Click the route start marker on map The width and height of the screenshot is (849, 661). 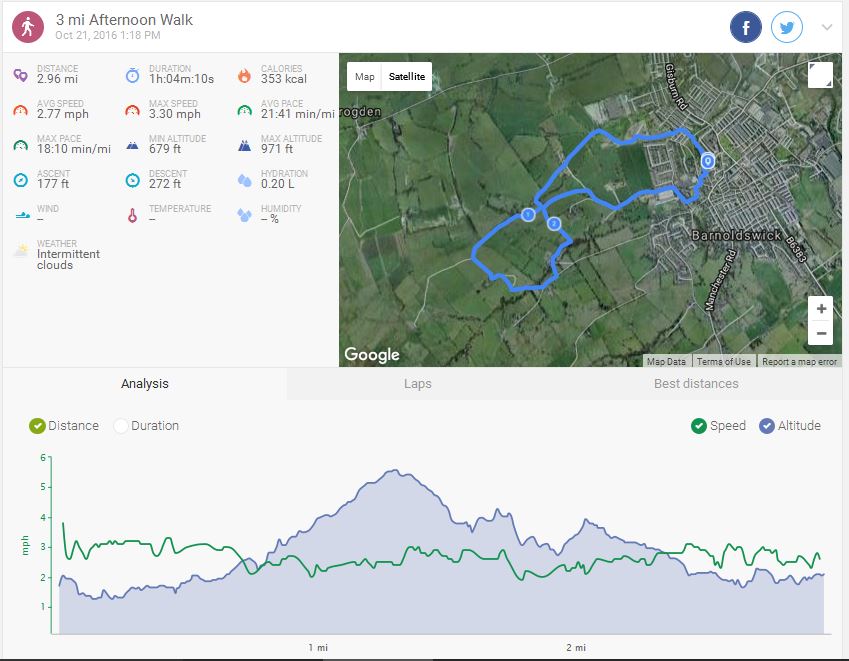click(x=707, y=160)
